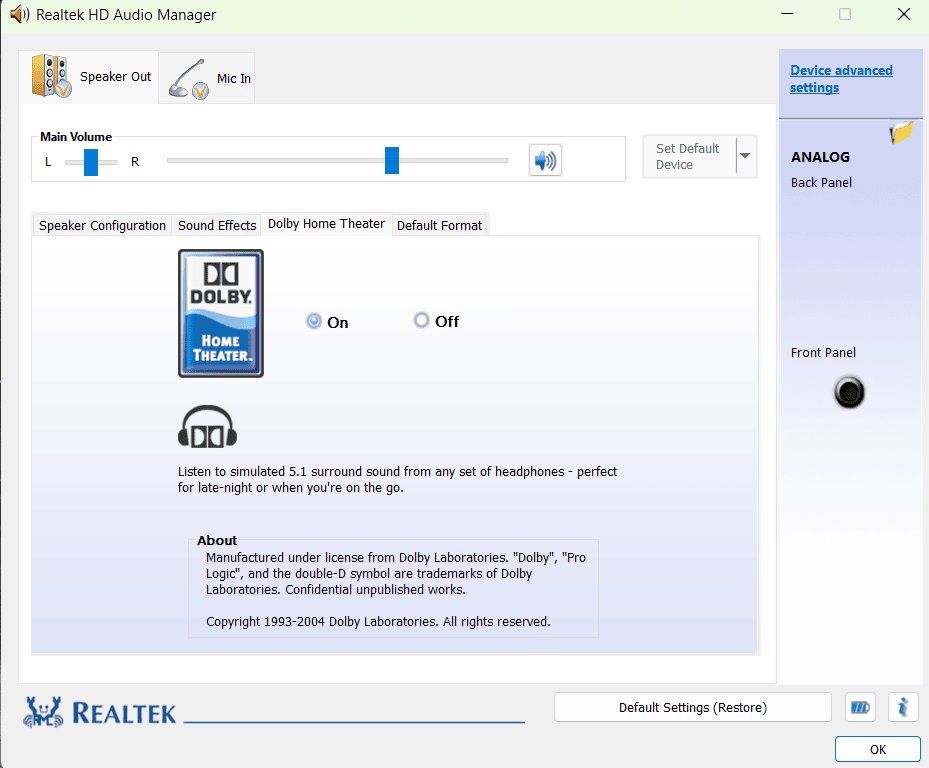Switch to the Speaker Out device tab

pyautogui.click(x=89, y=77)
